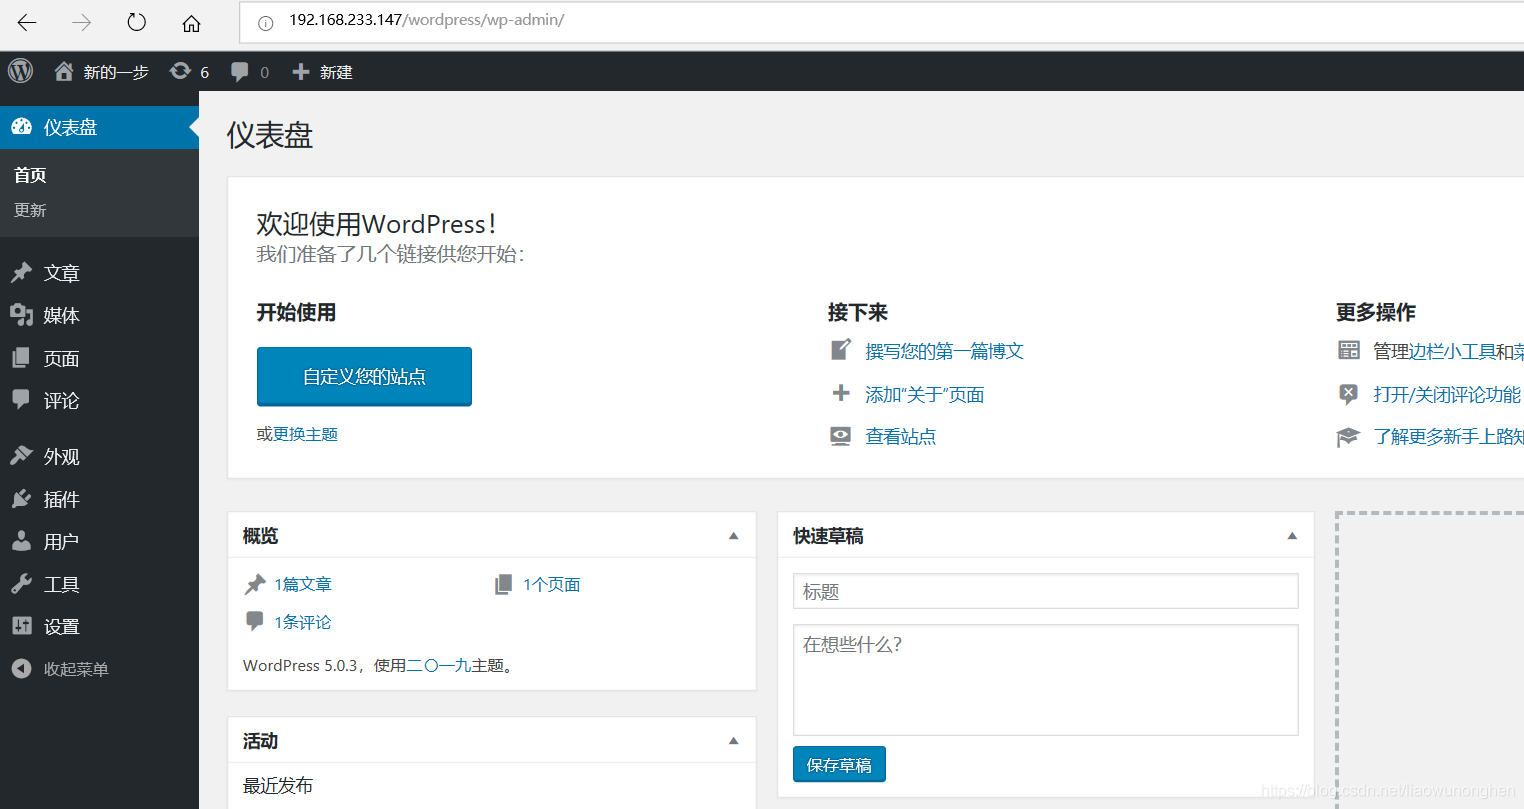Image resolution: width=1524 pixels, height=809 pixels.
Task: Click 保存草稿 button
Action: coord(839,764)
